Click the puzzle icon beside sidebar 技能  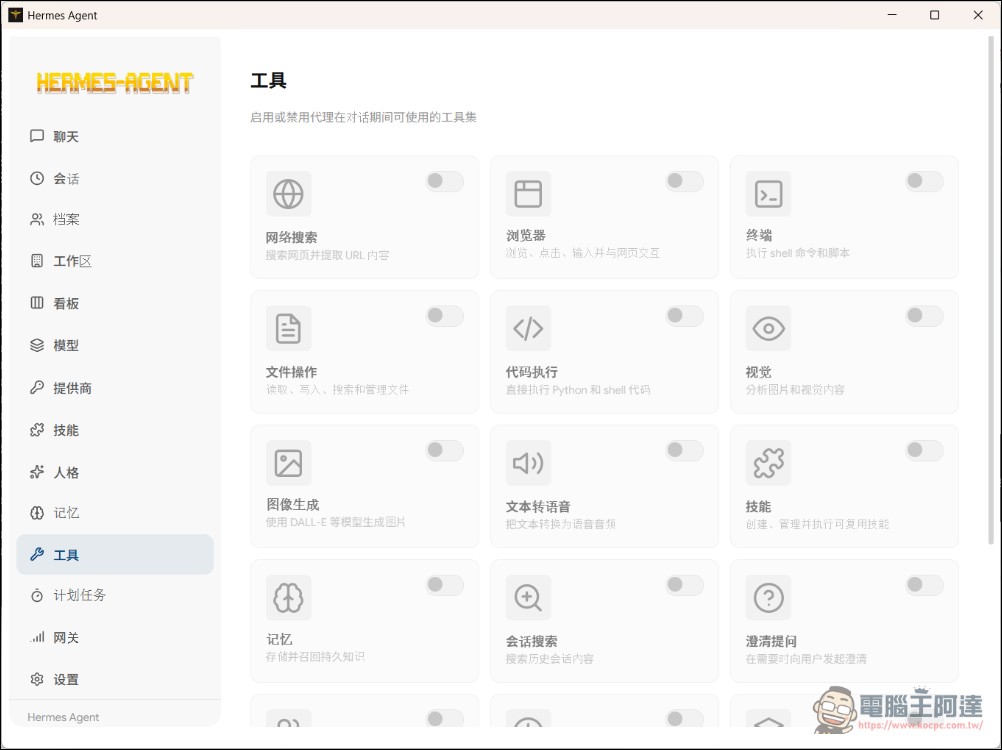pyautogui.click(x=37, y=430)
